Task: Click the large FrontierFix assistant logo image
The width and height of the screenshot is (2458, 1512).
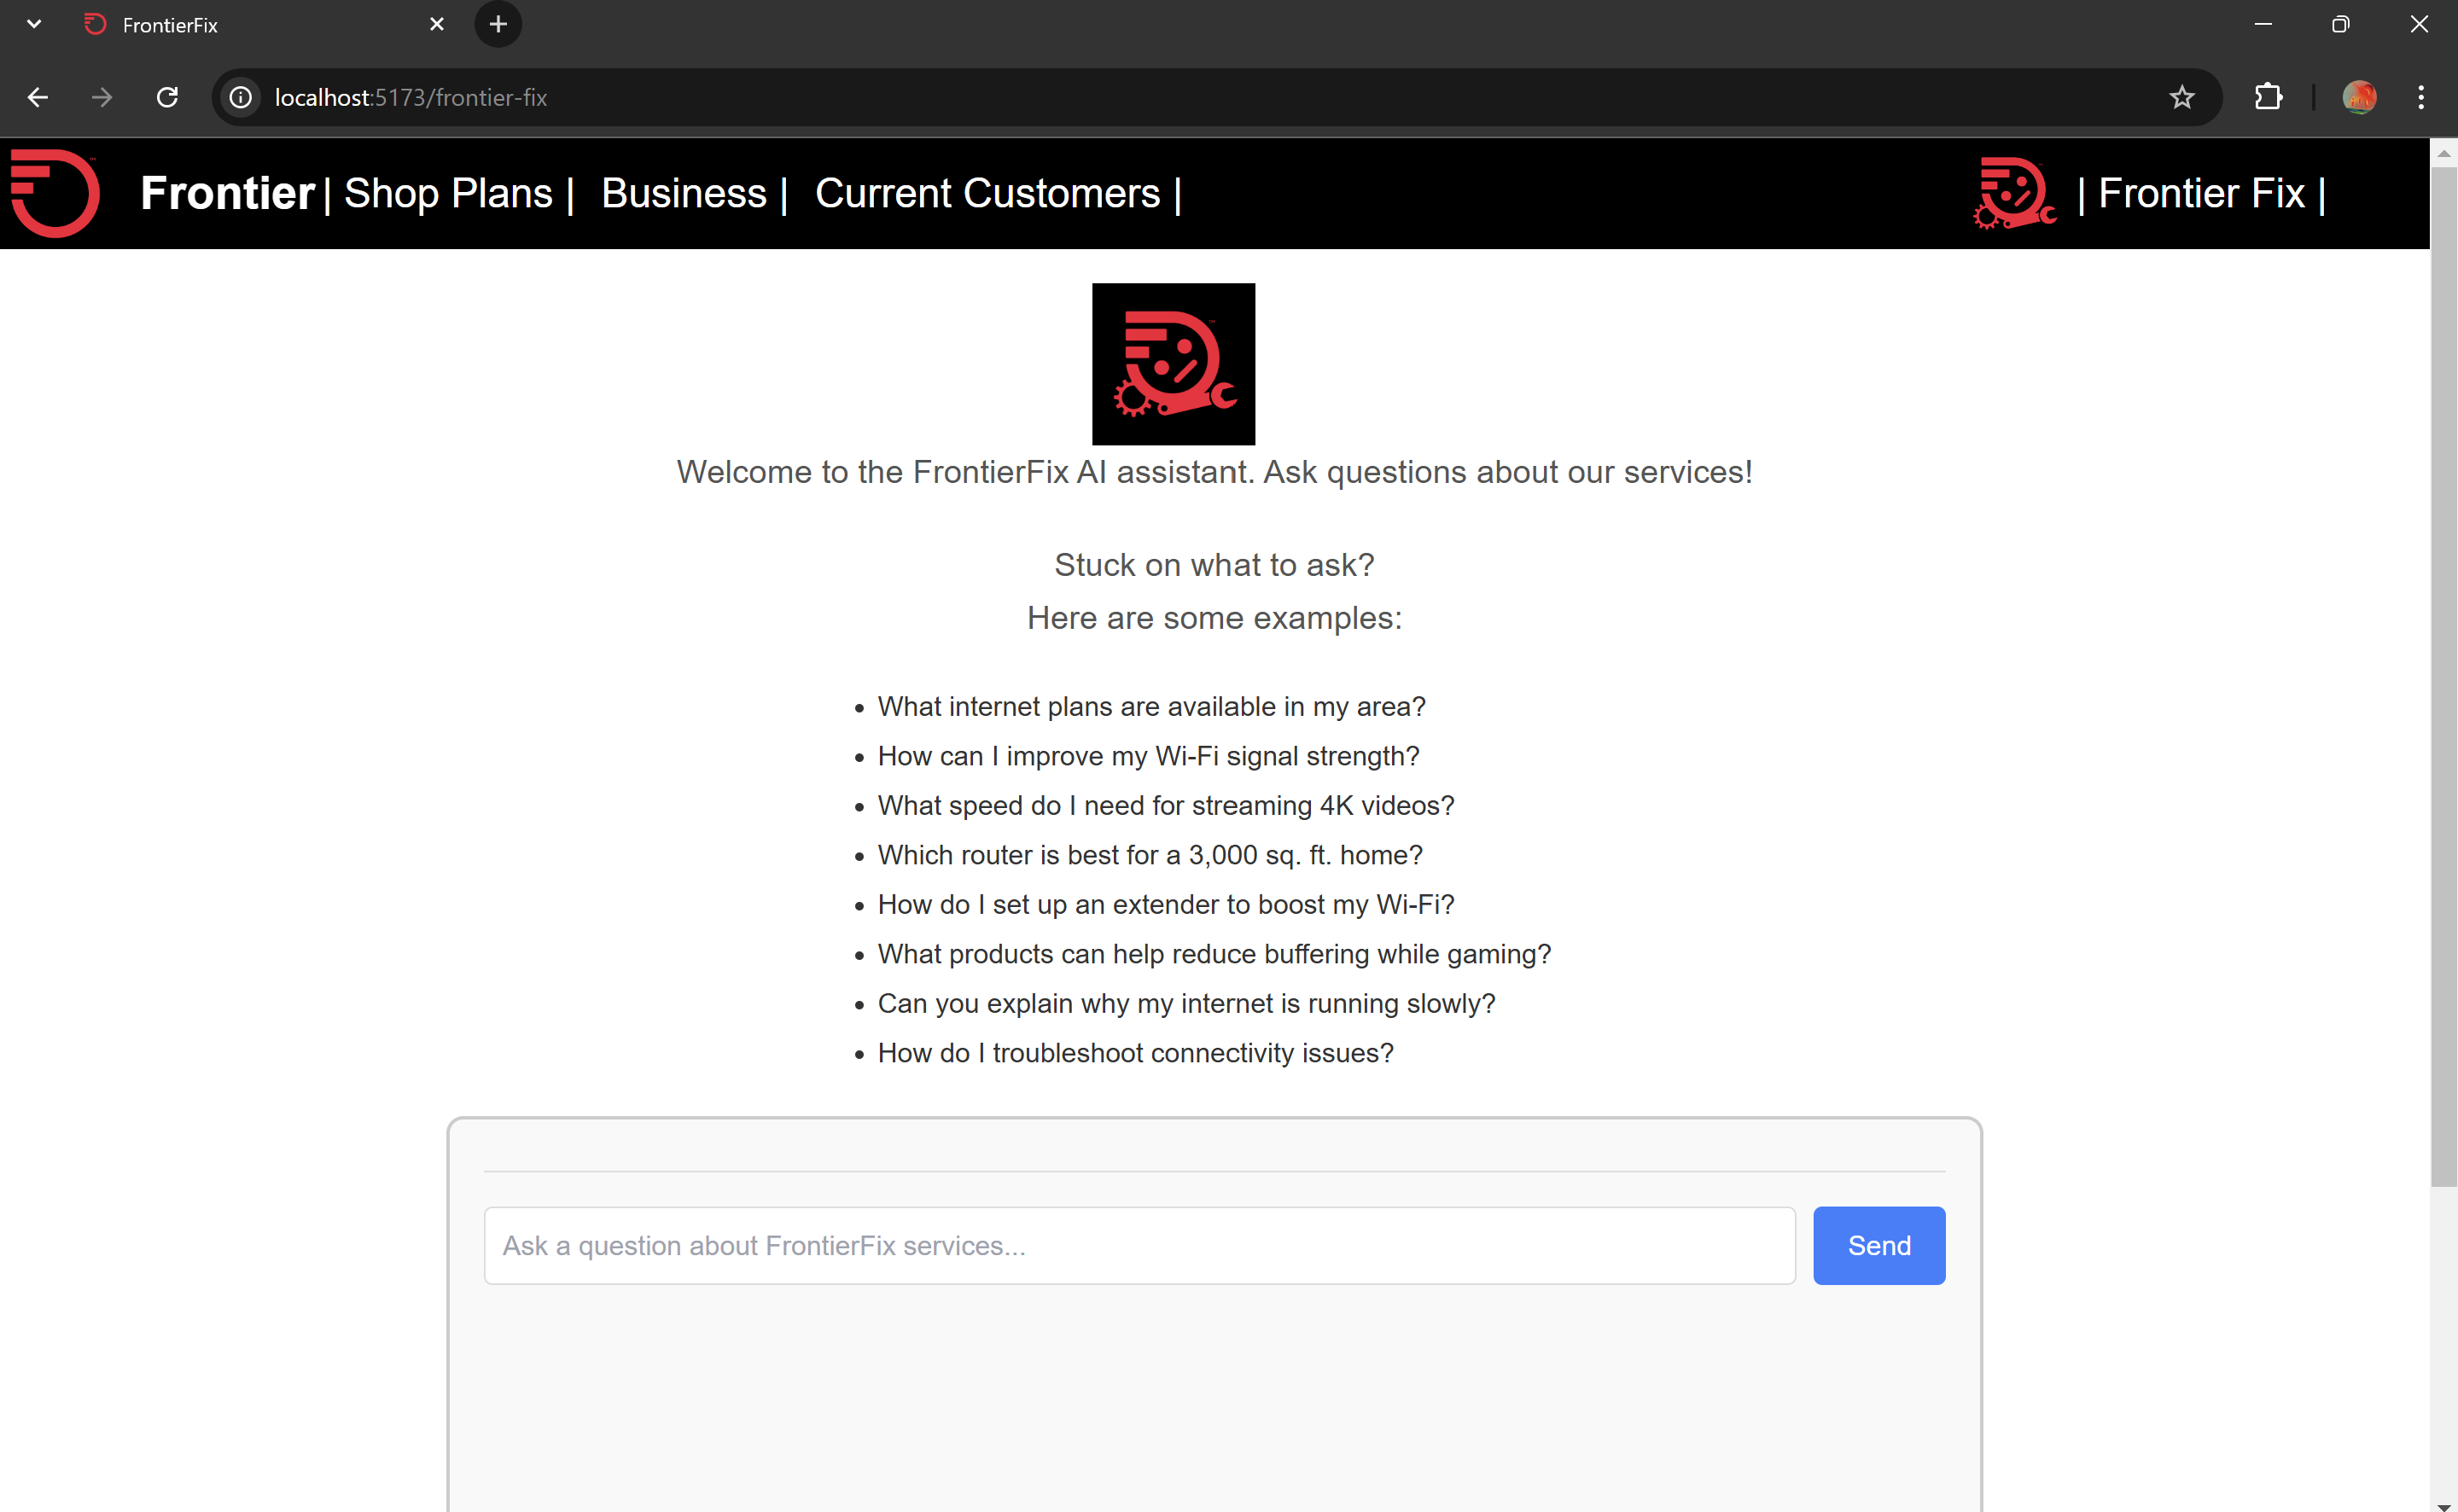Action: click(x=1173, y=364)
